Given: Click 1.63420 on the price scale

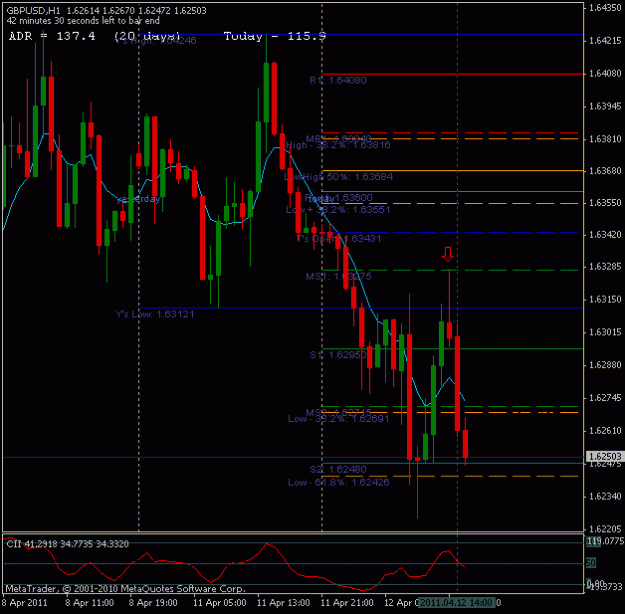Looking at the screenshot, I should click(x=605, y=234).
